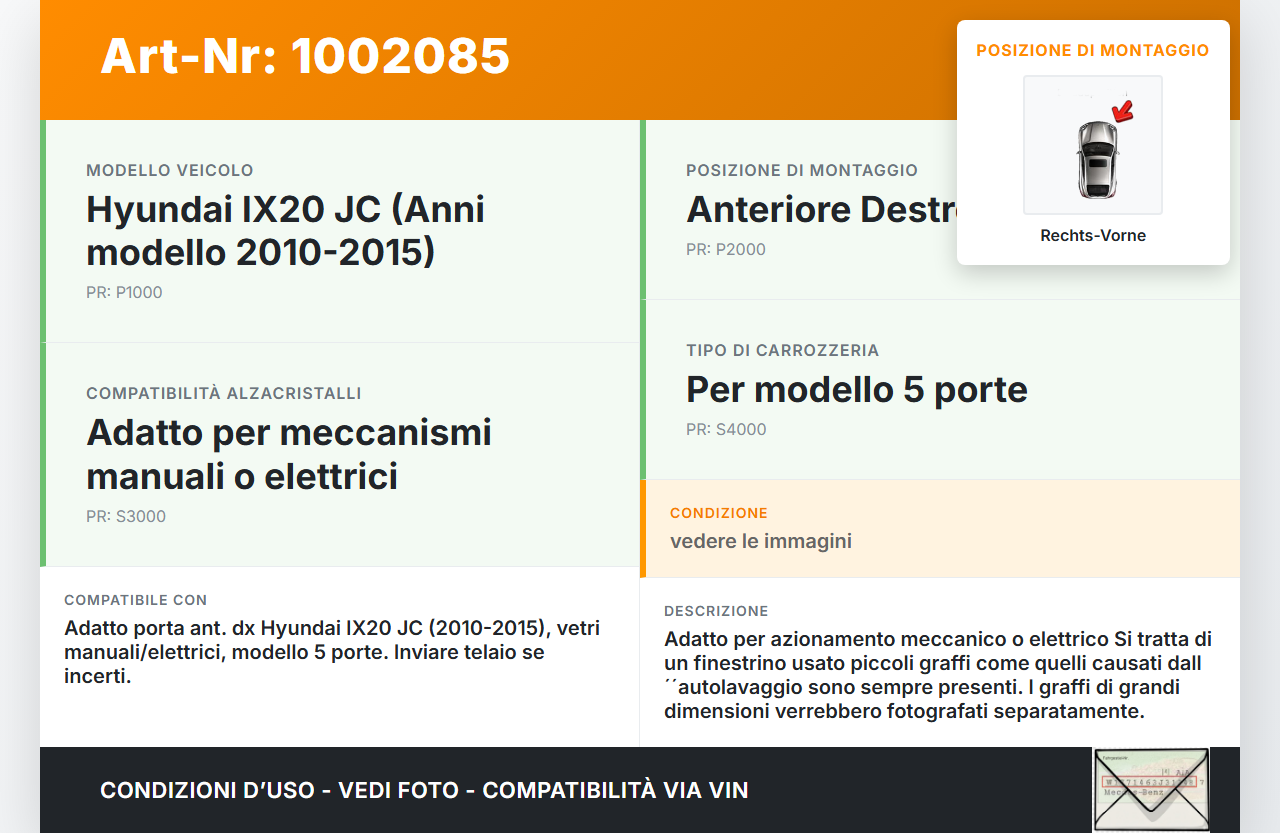The height and width of the screenshot is (834, 1280).
Task: Click the car mounting position diagram image
Action: [1093, 145]
